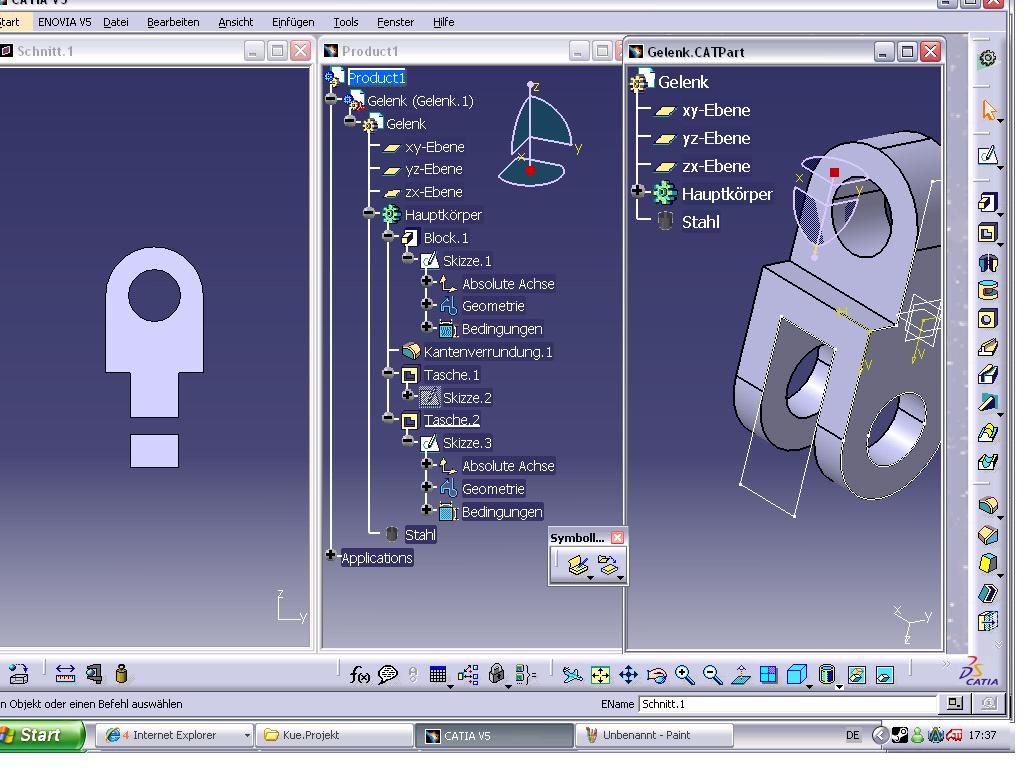Collapse the Gelenk (Gelenk.1) node
Image resolution: width=1024 pixels, height=768 pixels.
[330, 99]
